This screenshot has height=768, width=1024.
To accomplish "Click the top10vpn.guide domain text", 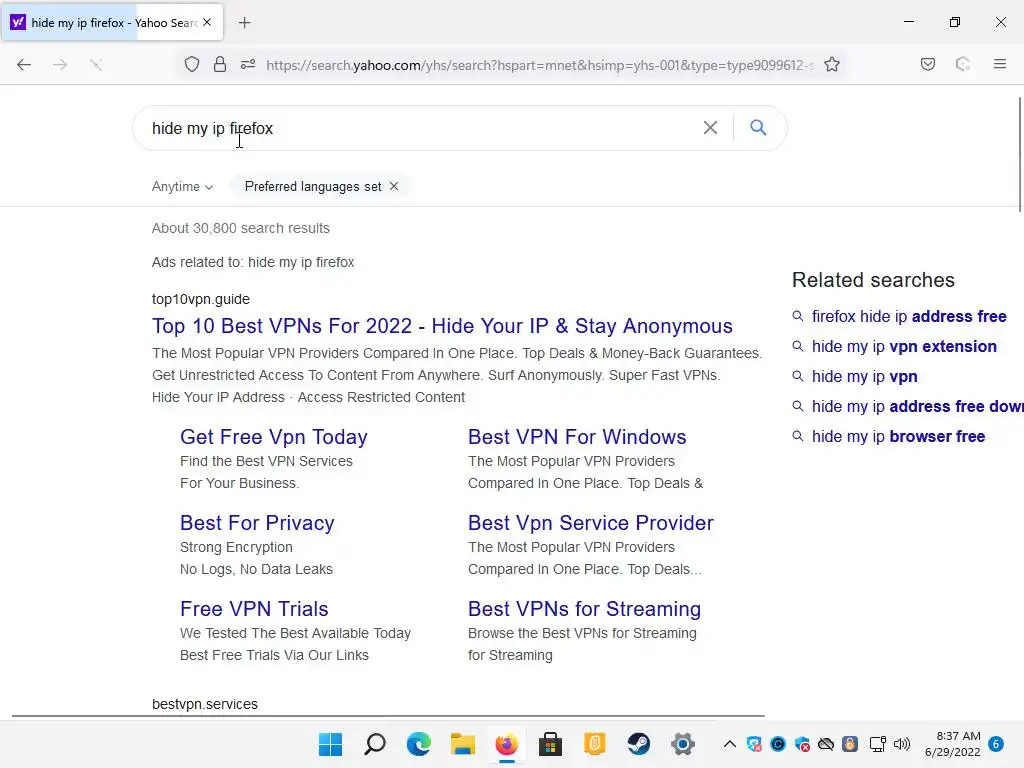I will pyautogui.click(x=200, y=299).
